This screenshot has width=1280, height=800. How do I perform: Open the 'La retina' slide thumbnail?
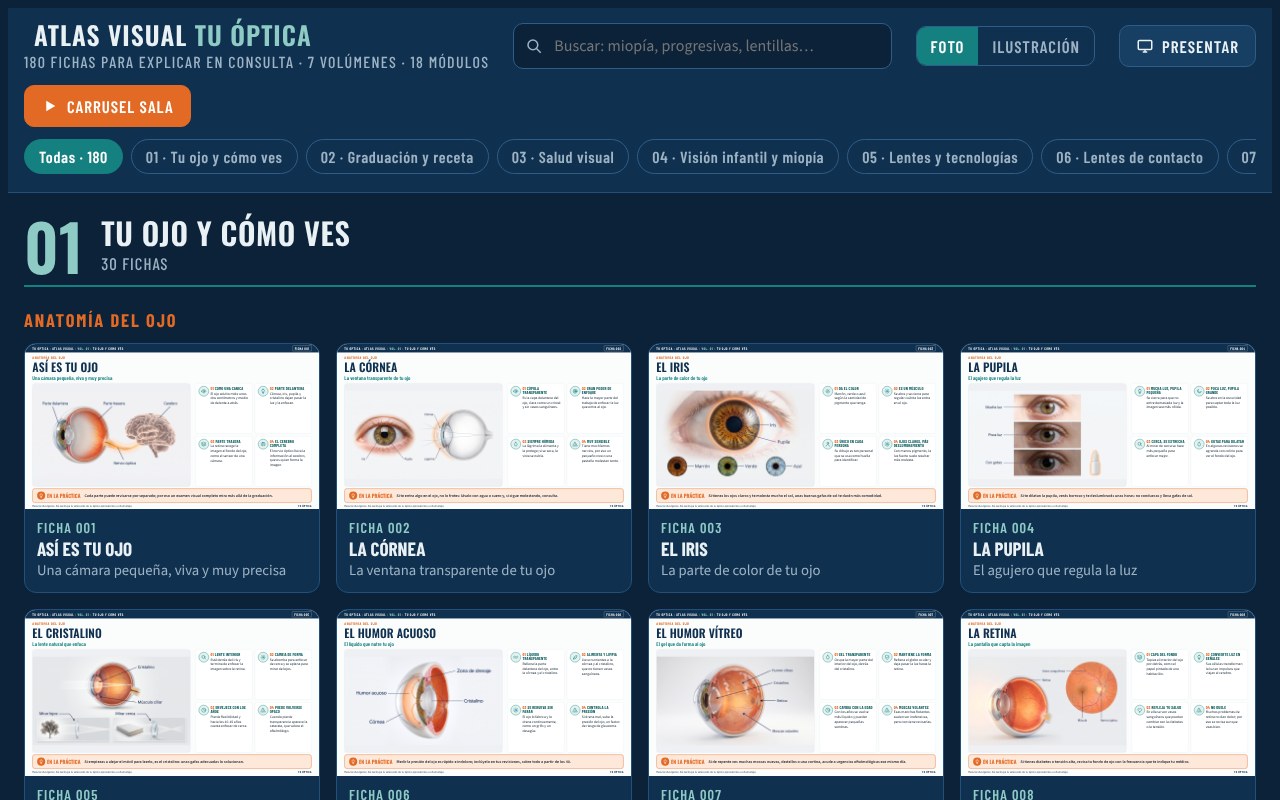point(1108,693)
